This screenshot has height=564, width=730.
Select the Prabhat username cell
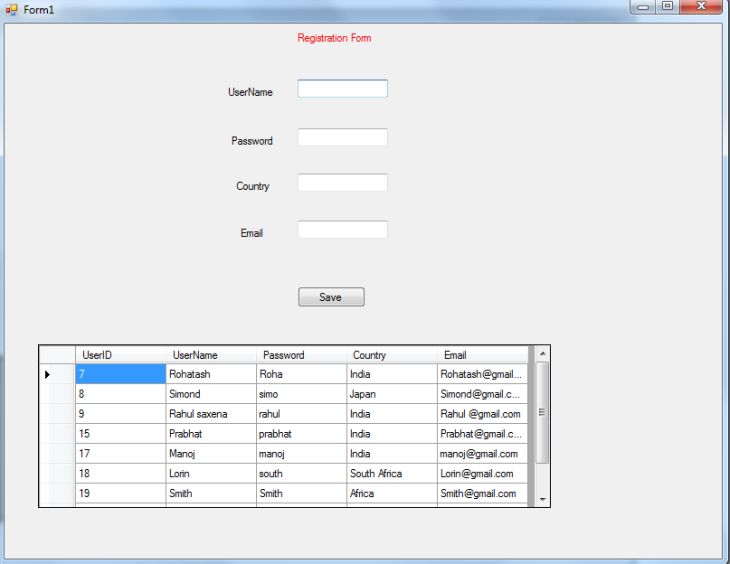[211, 434]
